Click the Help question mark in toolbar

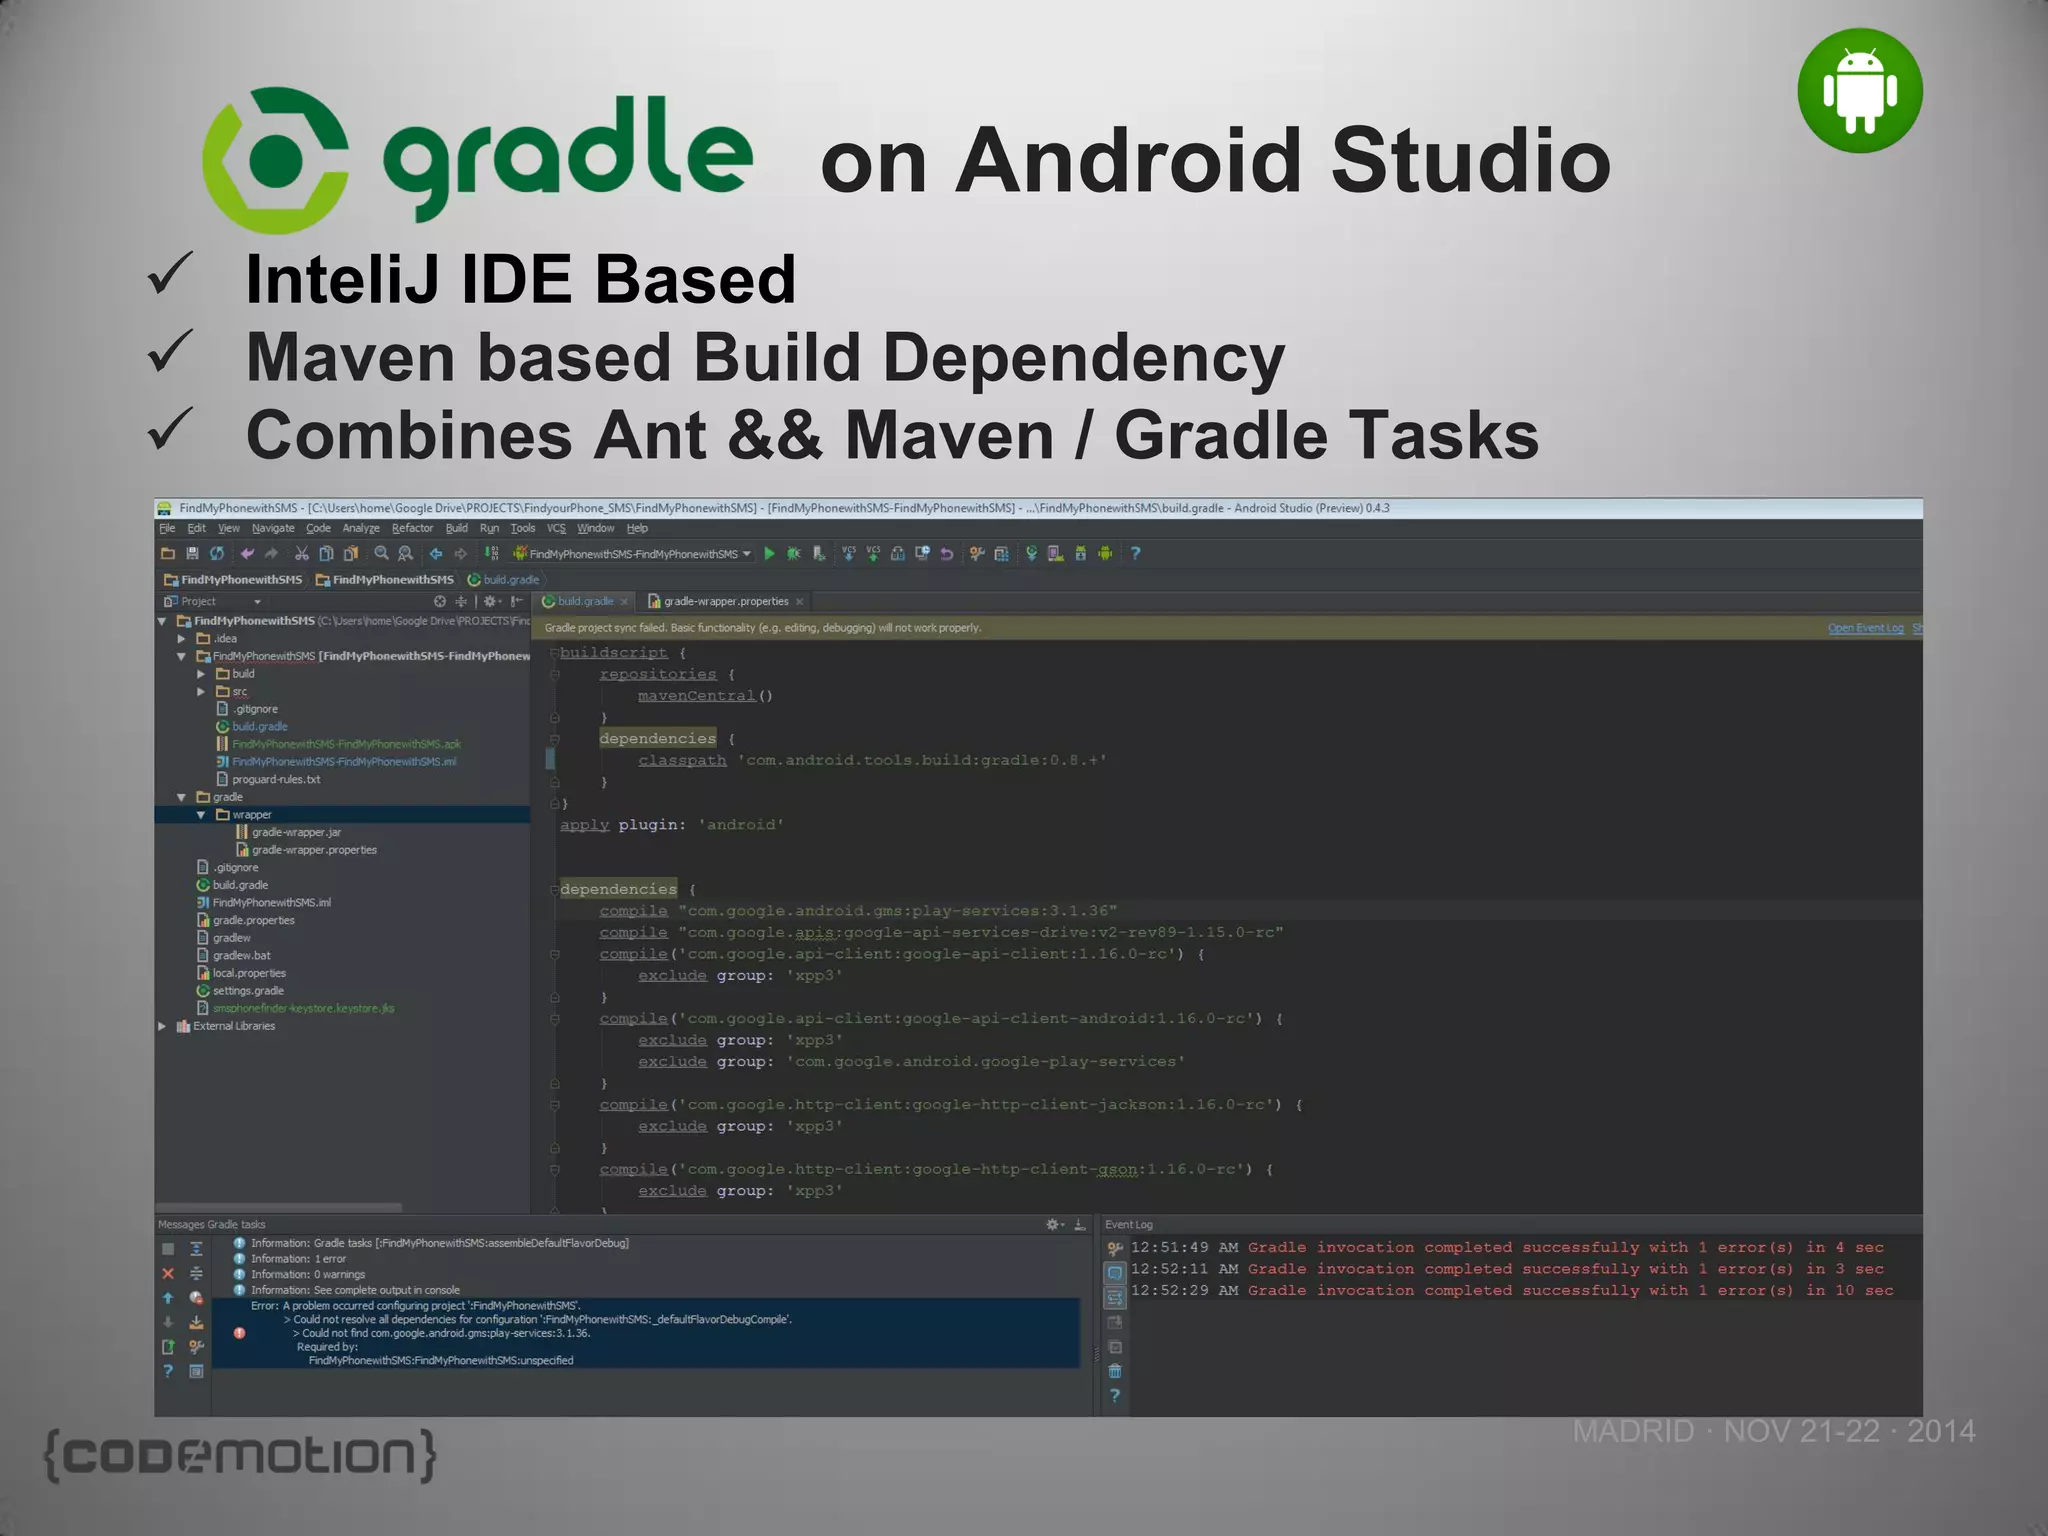(1135, 553)
